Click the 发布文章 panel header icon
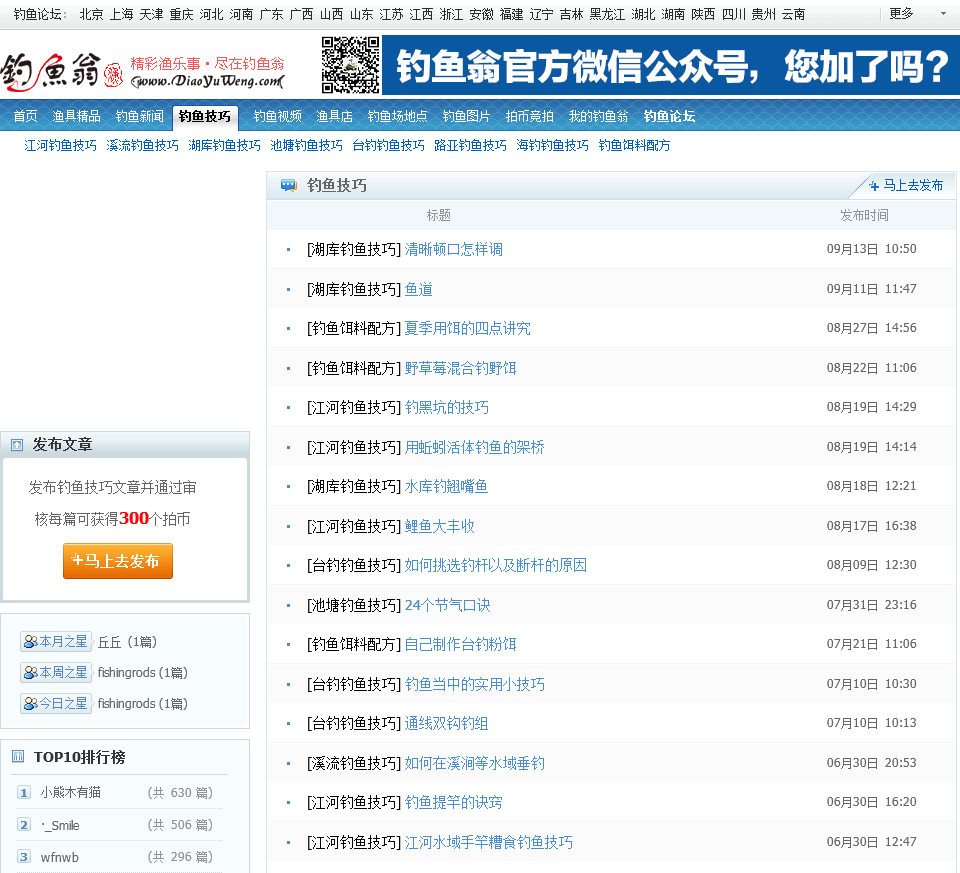Image resolution: width=960 pixels, height=873 pixels. click(x=17, y=445)
